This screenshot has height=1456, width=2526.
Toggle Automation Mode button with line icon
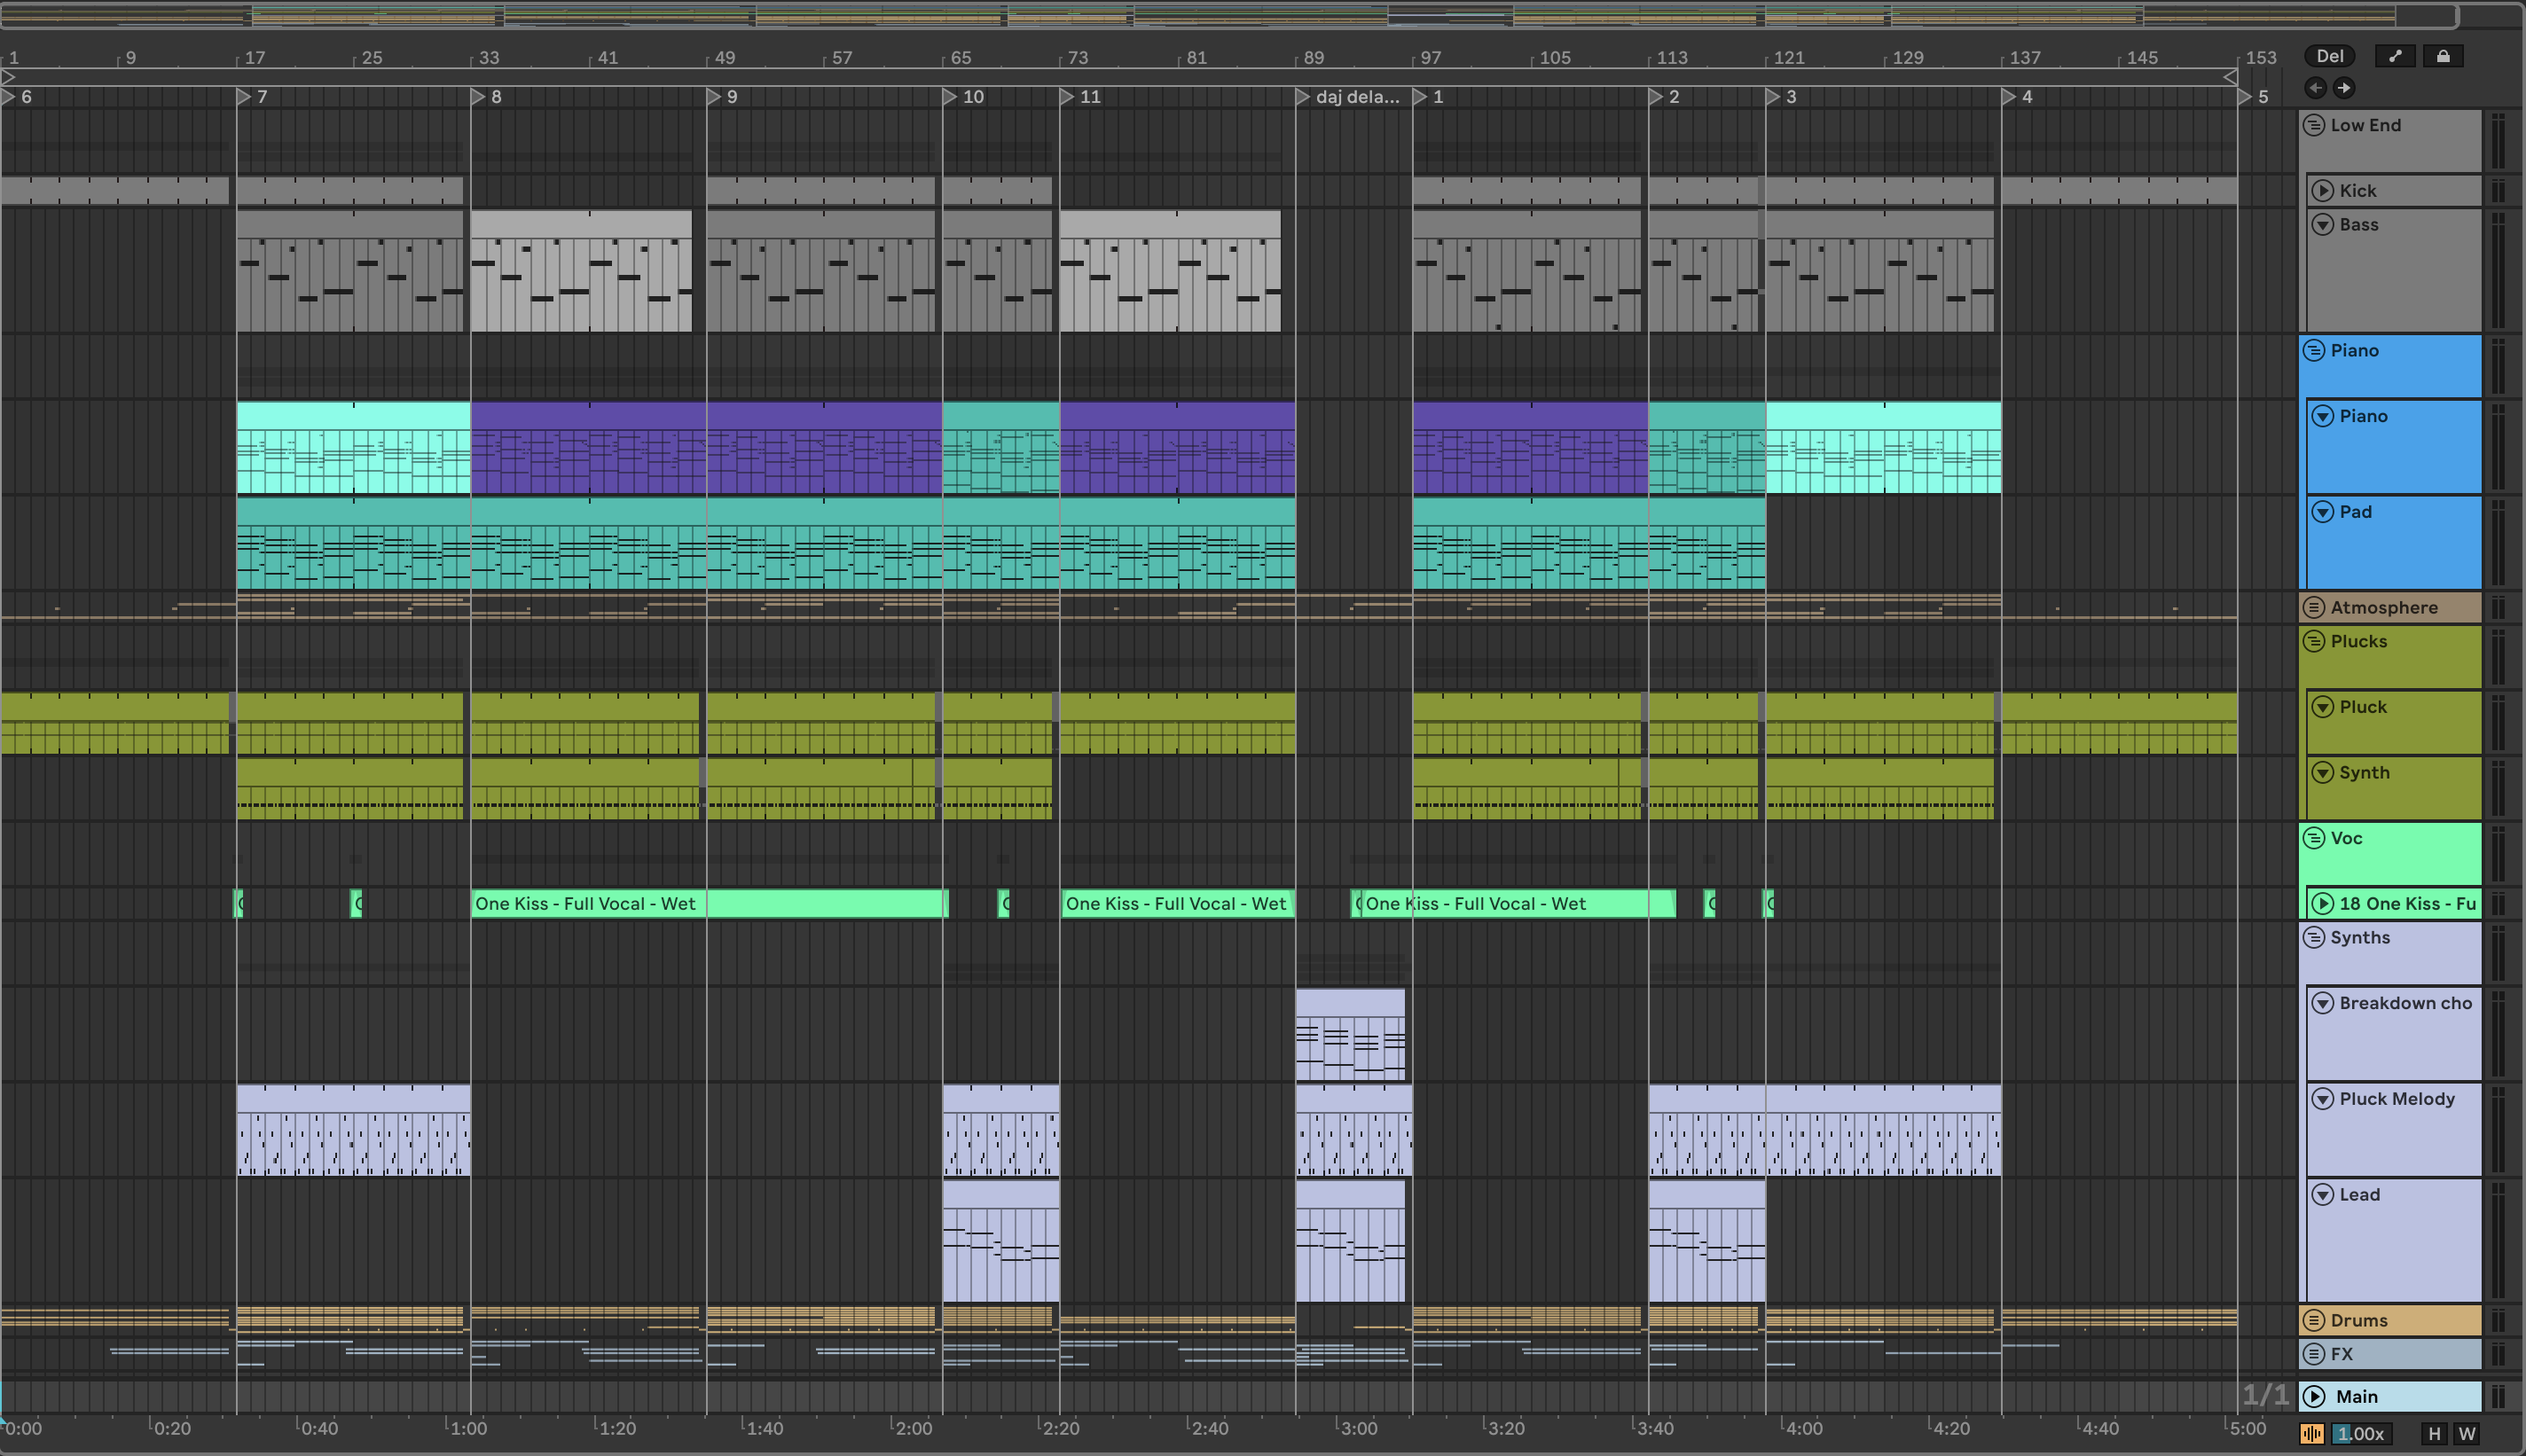tap(2394, 56)
